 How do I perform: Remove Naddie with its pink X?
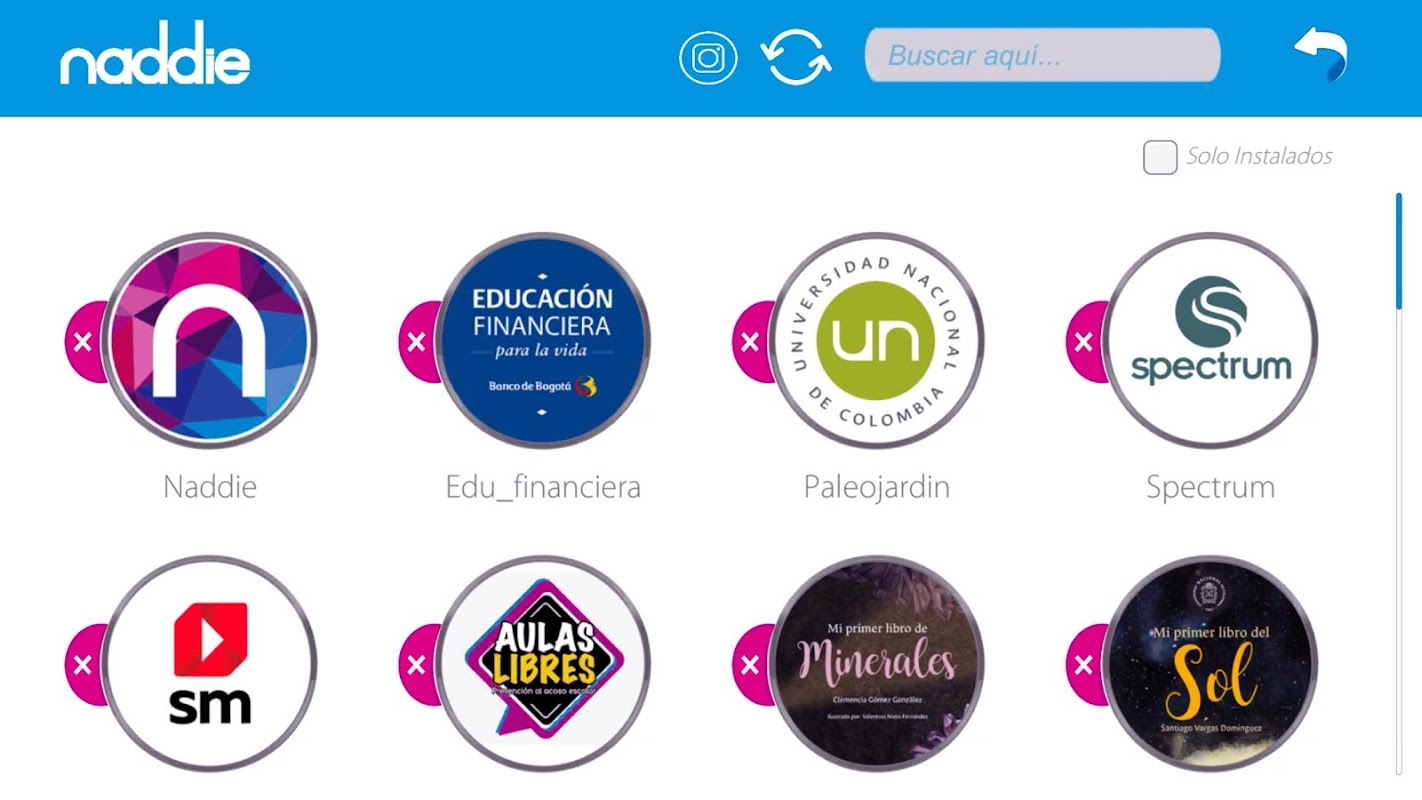[x=83, y=342]
